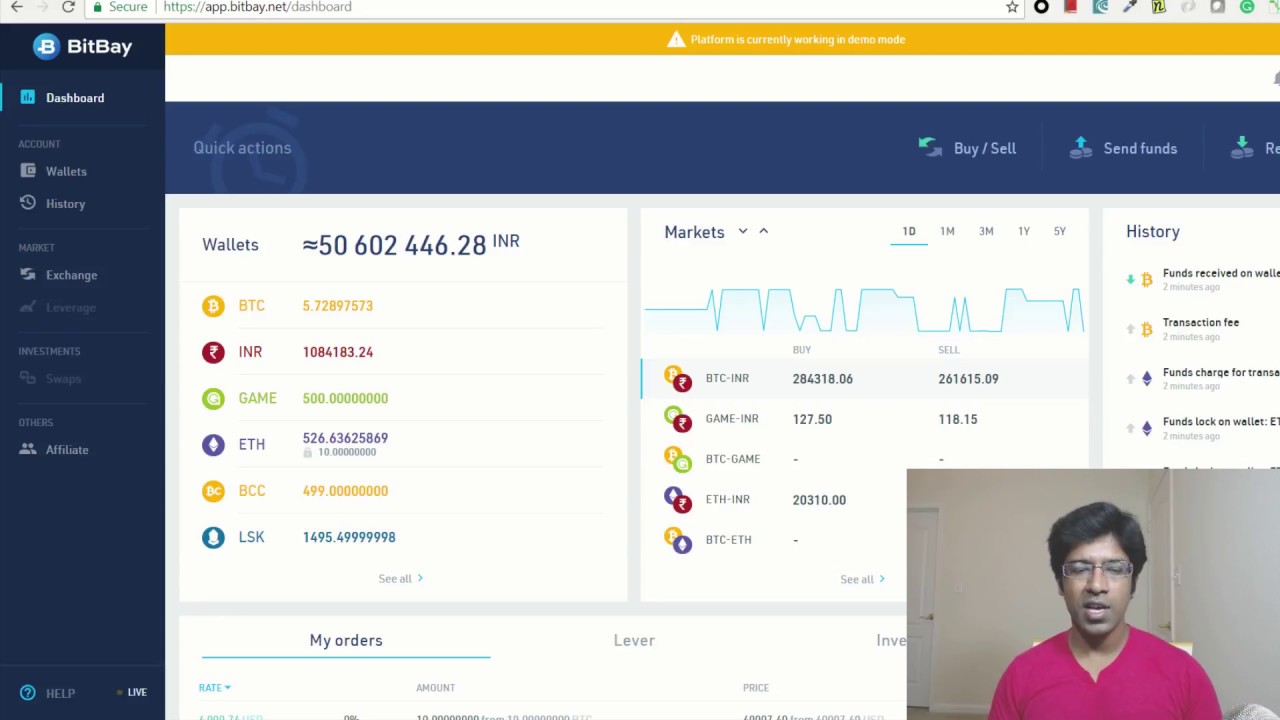Switch to the Lever tab
The height and width of the screenshot is (720, 1280).
[634, 640]
